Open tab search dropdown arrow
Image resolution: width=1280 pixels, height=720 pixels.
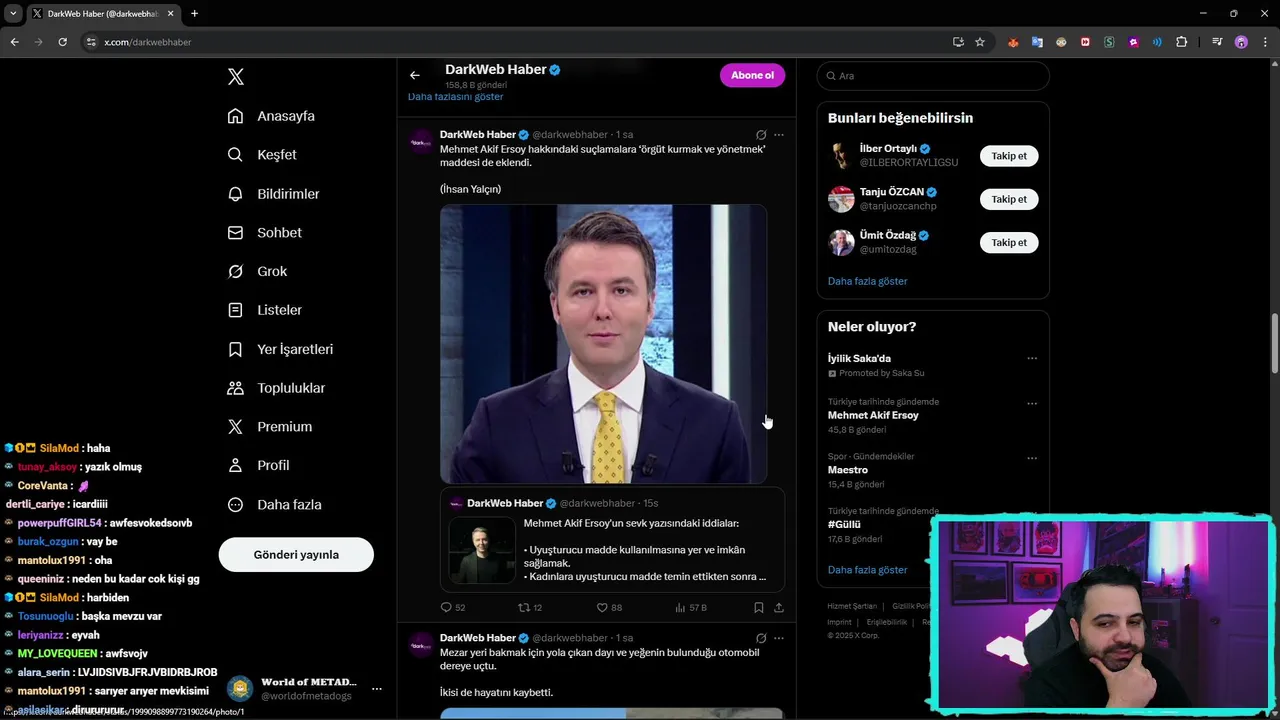[13, 14]
